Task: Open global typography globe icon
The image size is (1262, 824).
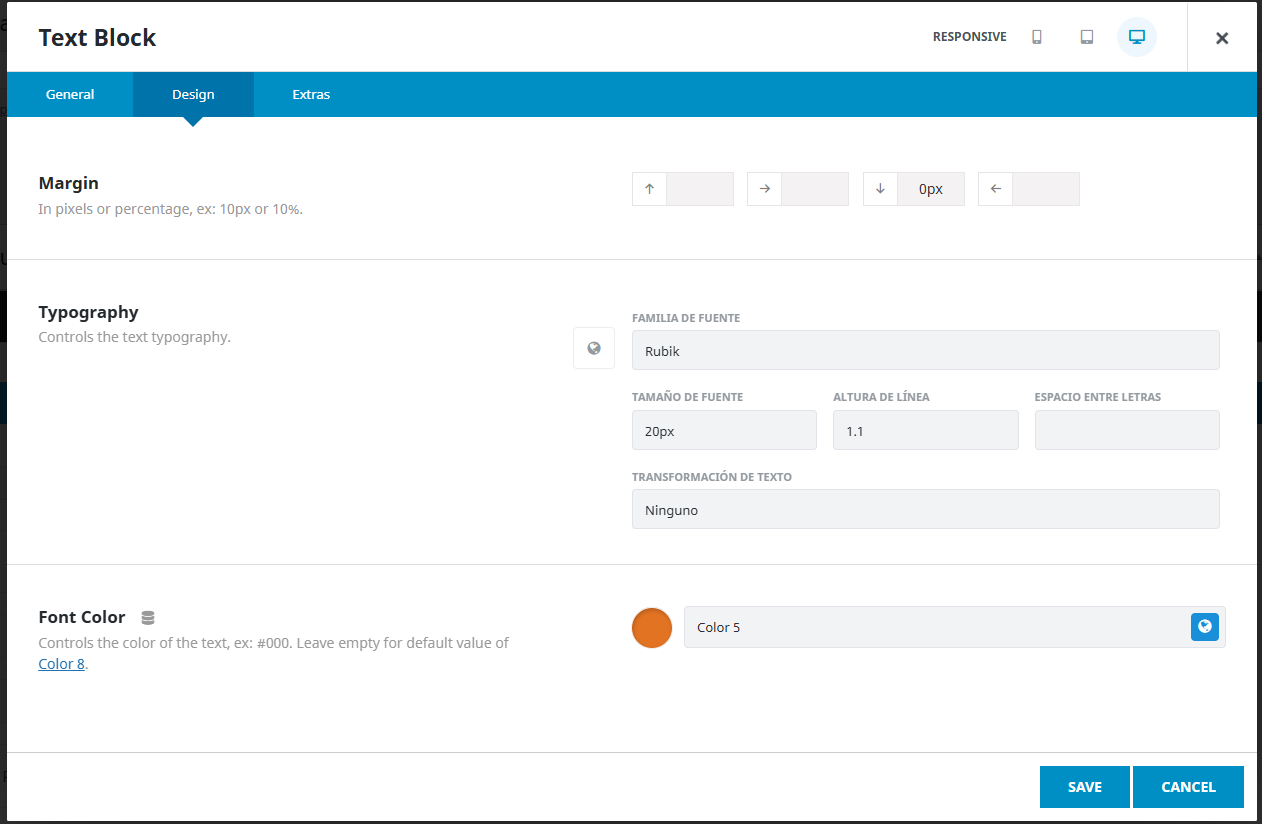Action: (x=594, y=348)
